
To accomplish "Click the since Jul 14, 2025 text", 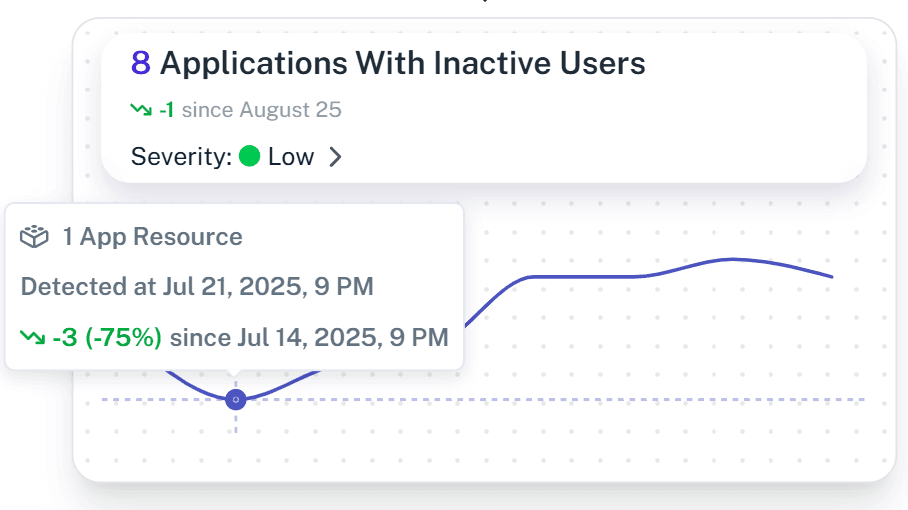I will click(x=309, y=338).
